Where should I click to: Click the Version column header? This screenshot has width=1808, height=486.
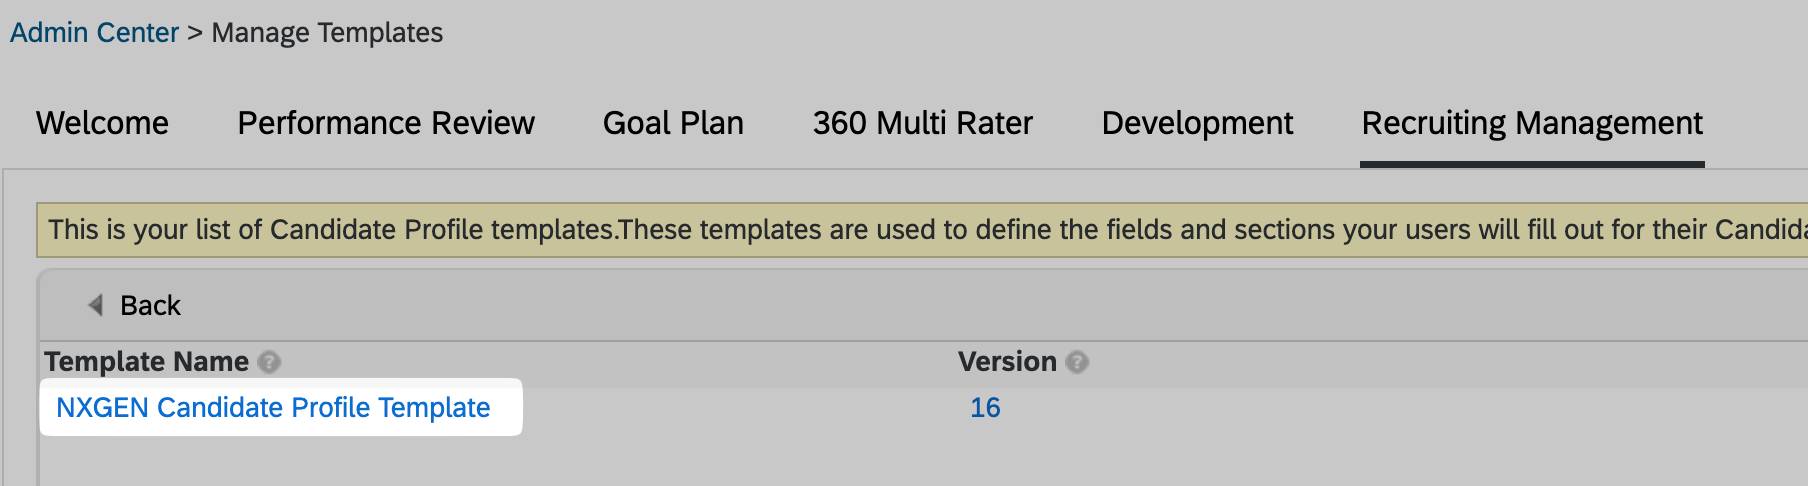pos(1007,362)
